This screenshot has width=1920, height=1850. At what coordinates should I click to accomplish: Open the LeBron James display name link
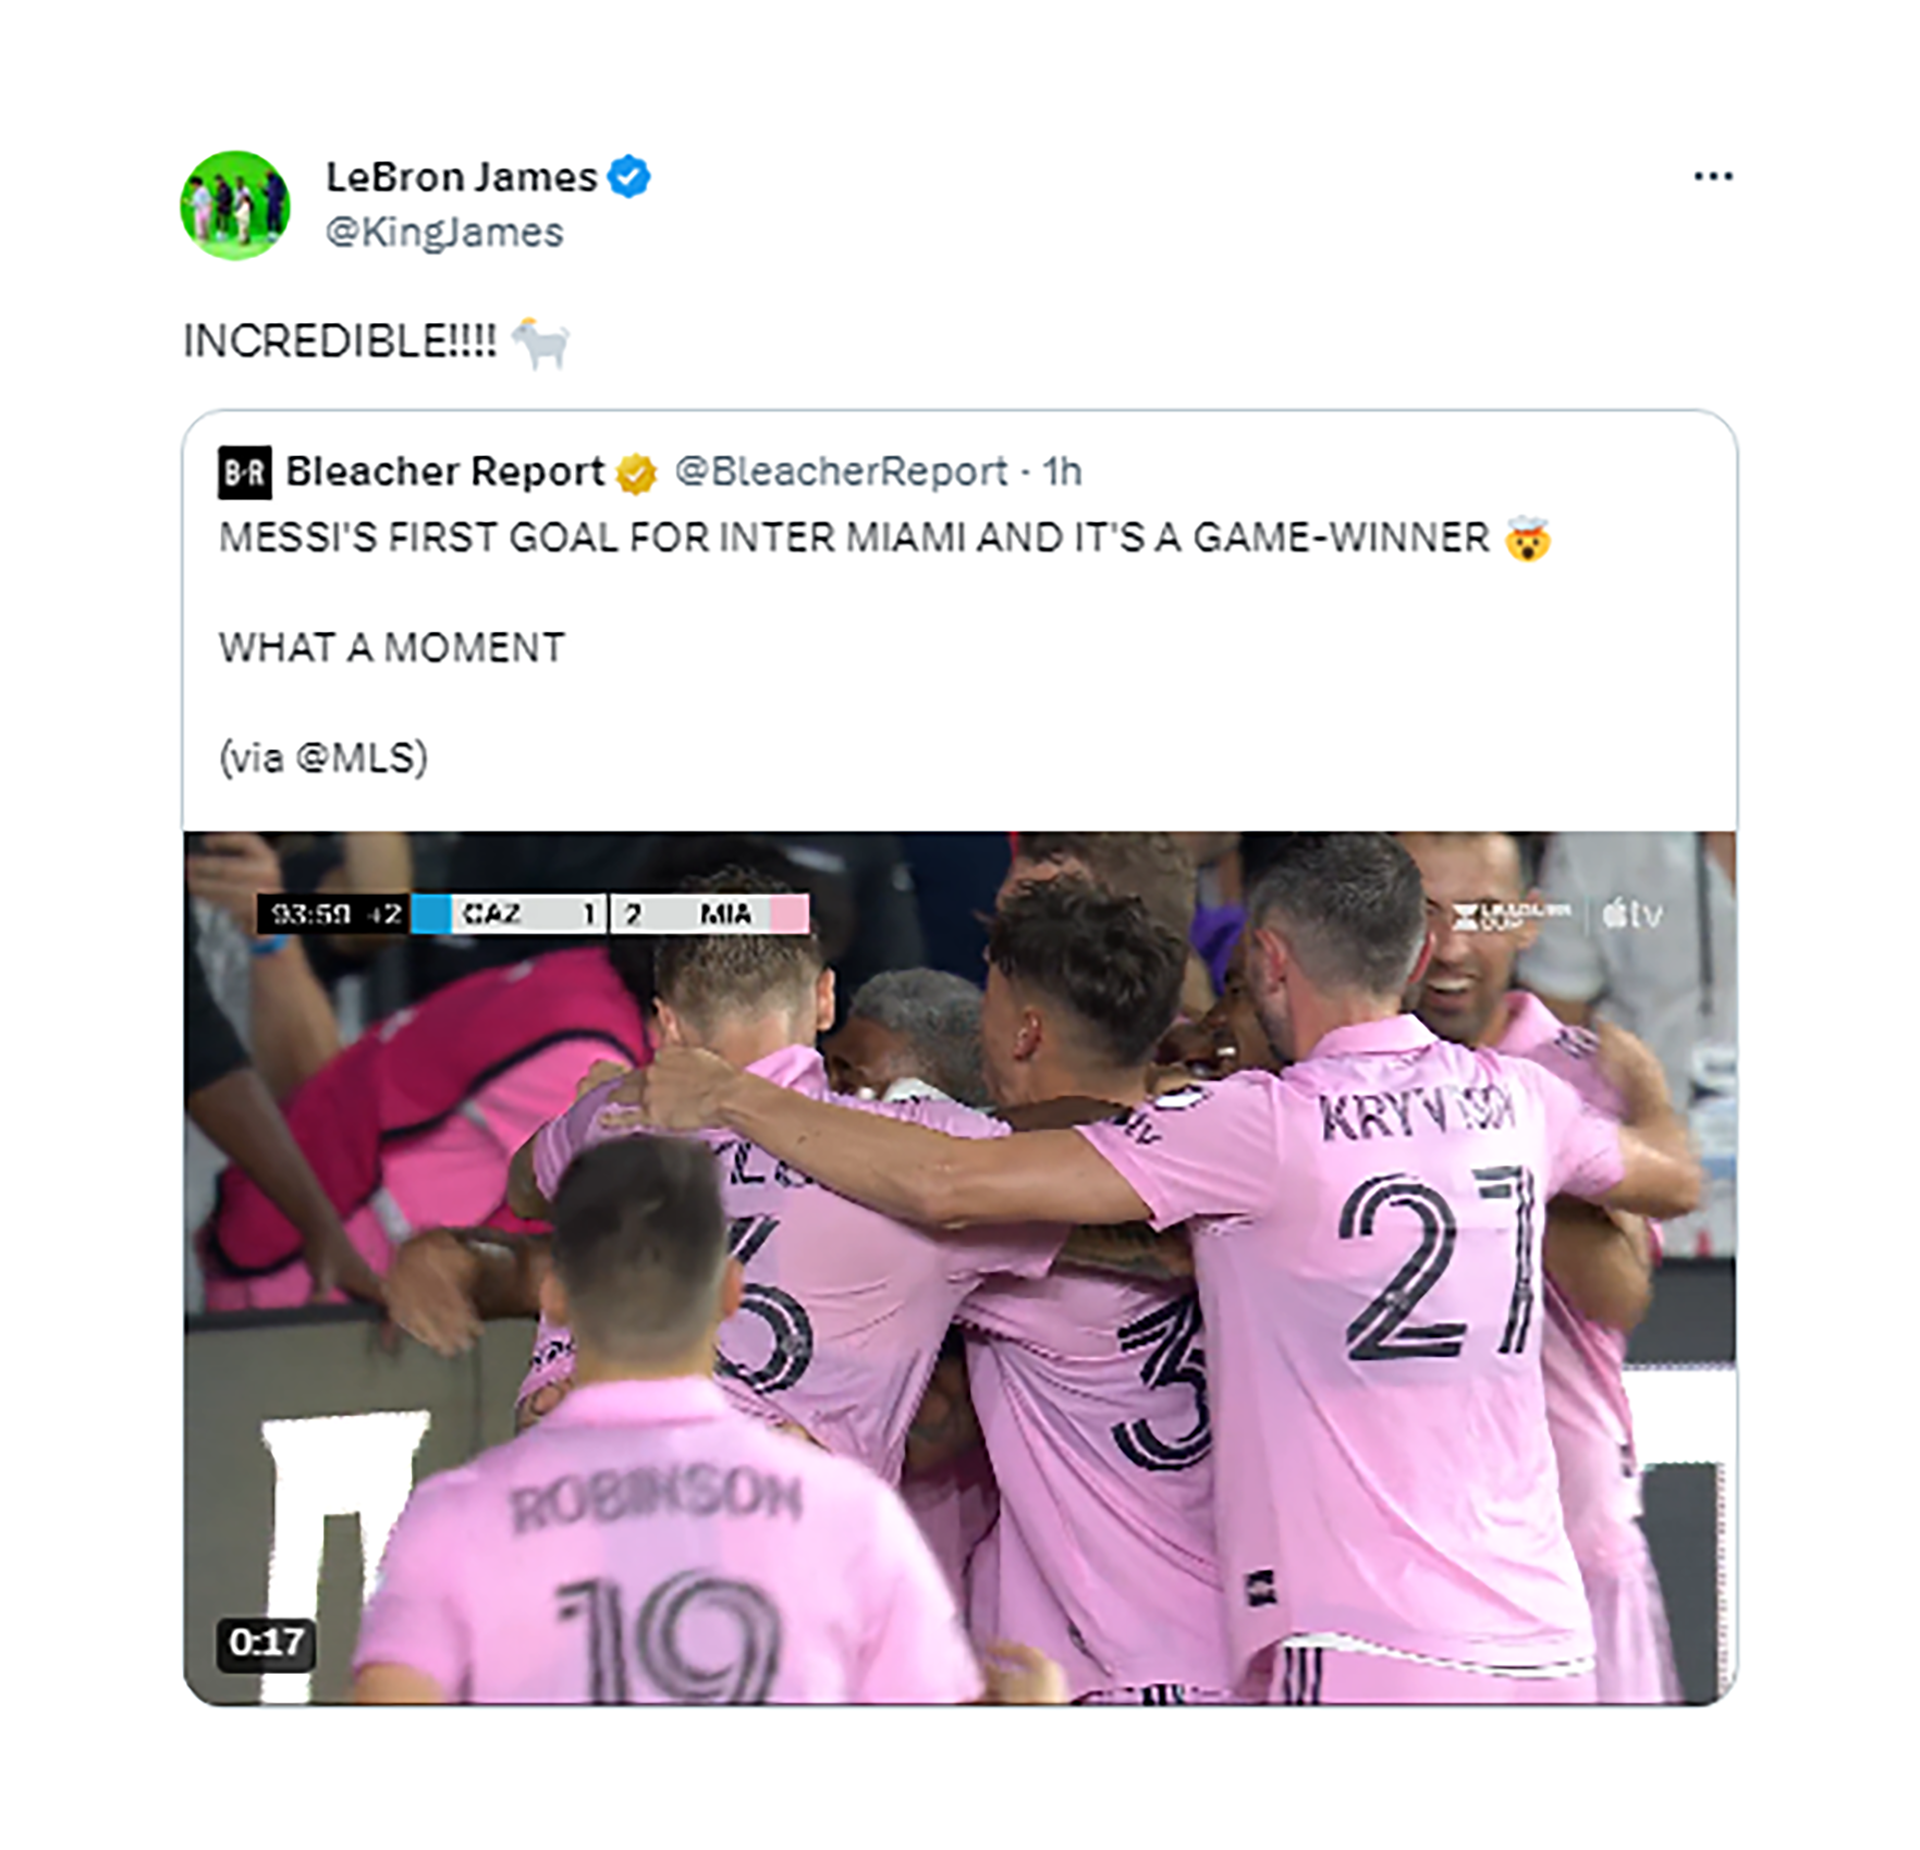click(461, 177)
